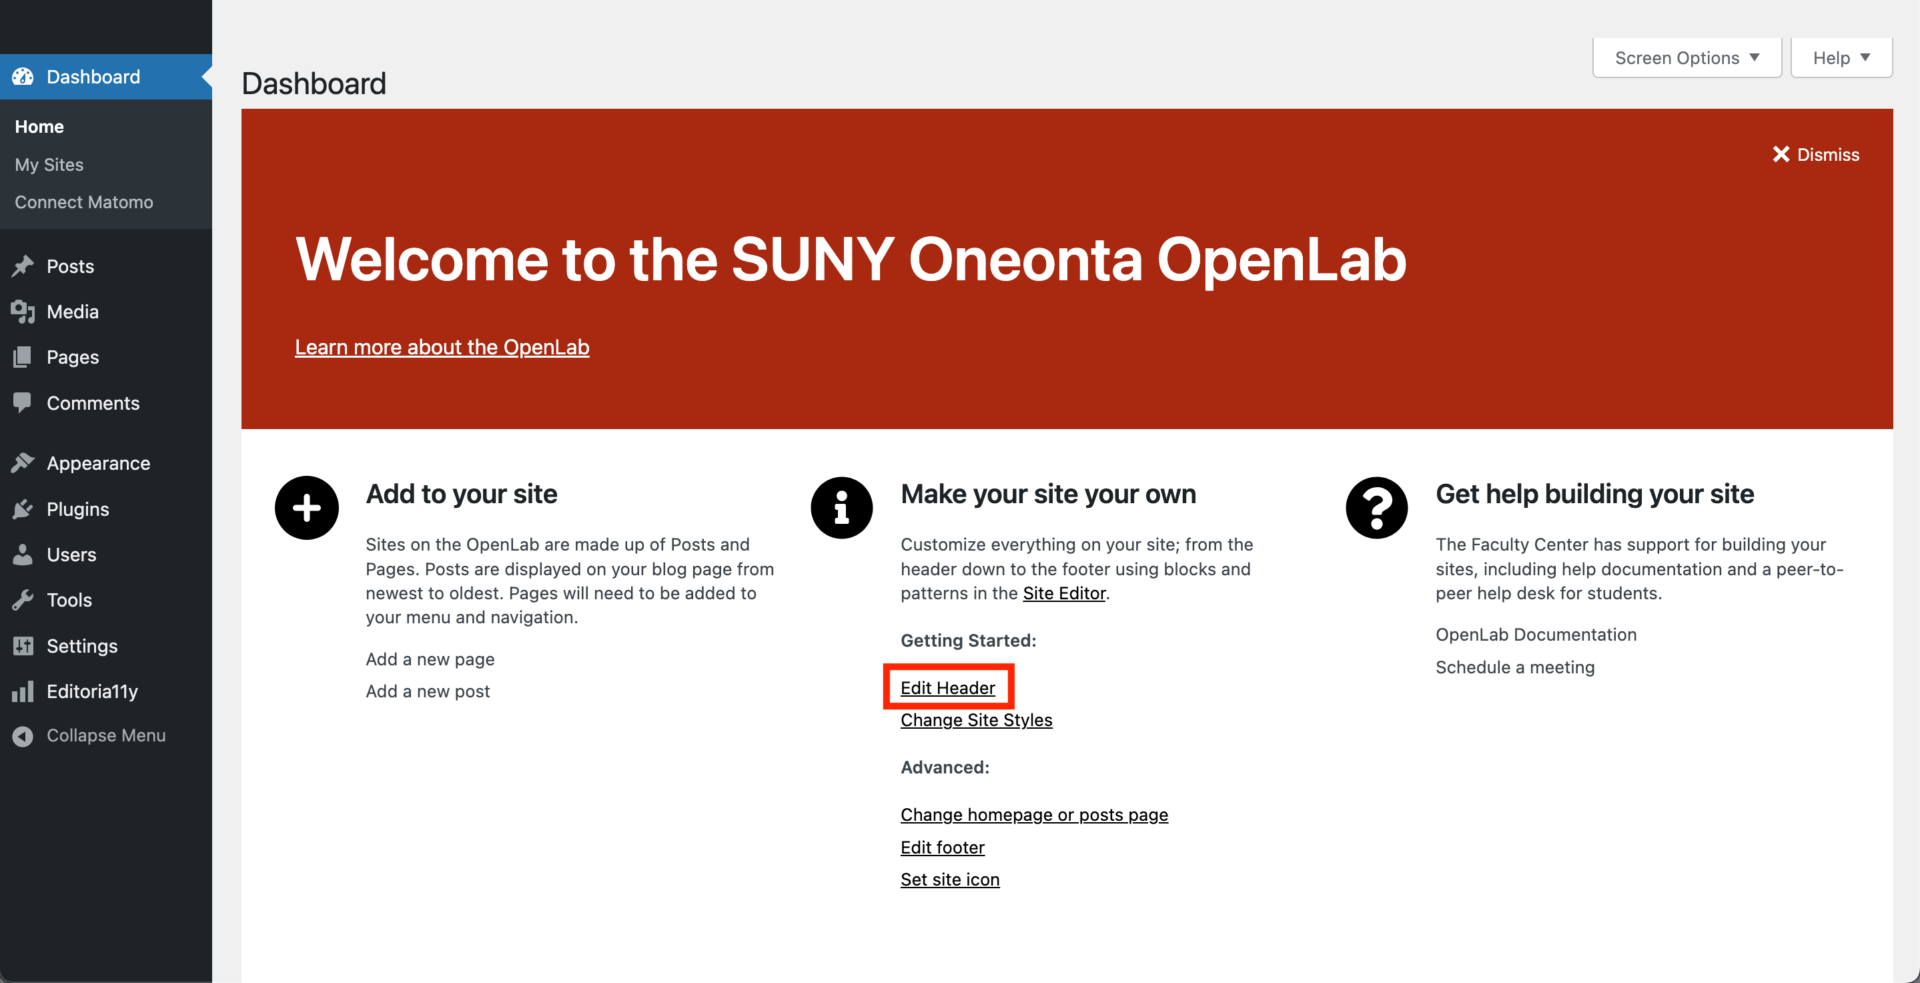The image size is (1920, 983).
Task: Click the info circle icon
Action: click(842, 508)
